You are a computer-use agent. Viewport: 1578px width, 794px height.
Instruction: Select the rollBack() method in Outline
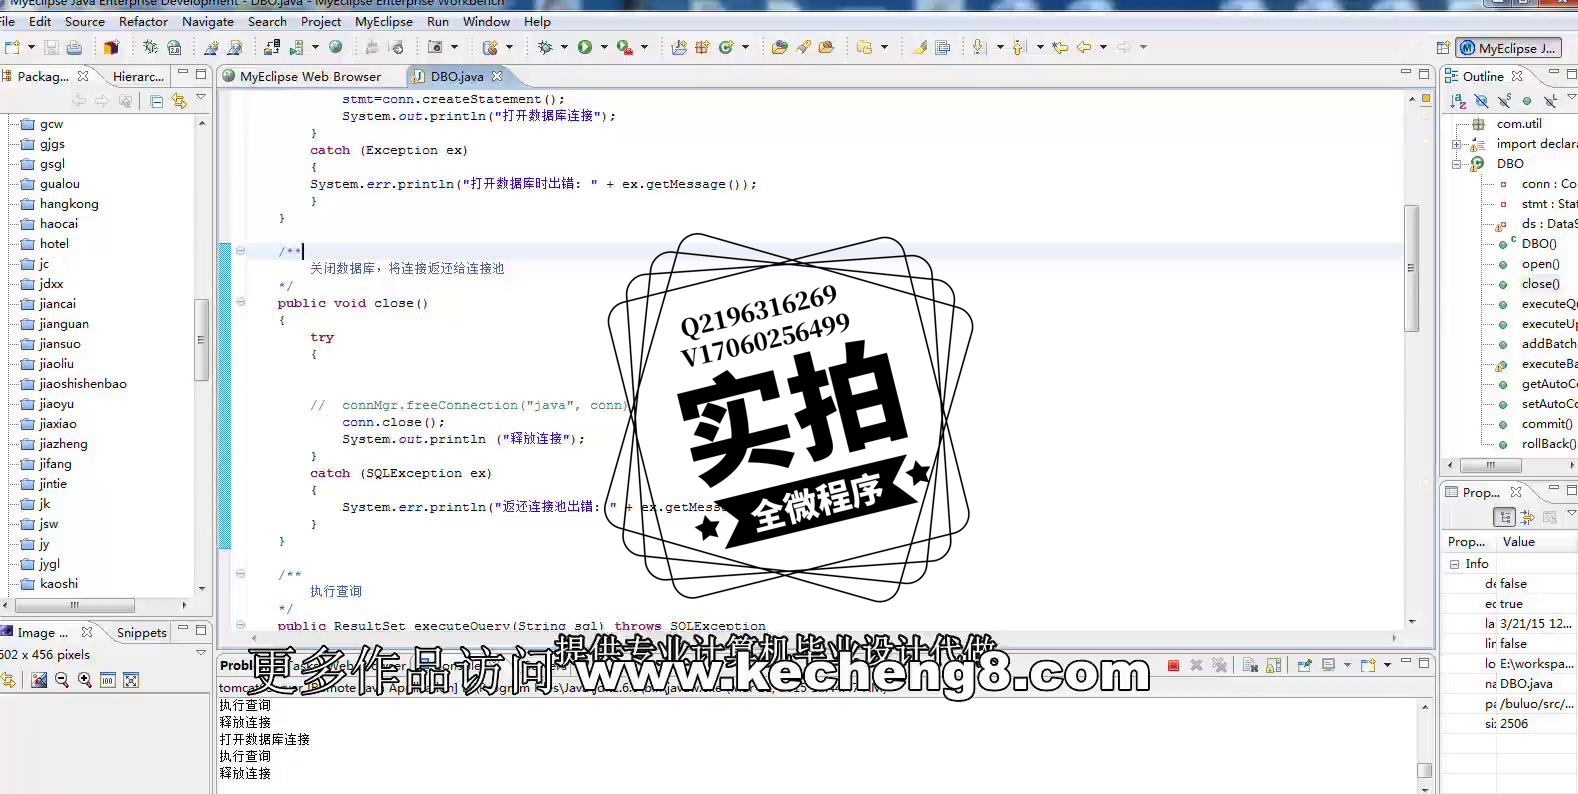click(1548, 444)
